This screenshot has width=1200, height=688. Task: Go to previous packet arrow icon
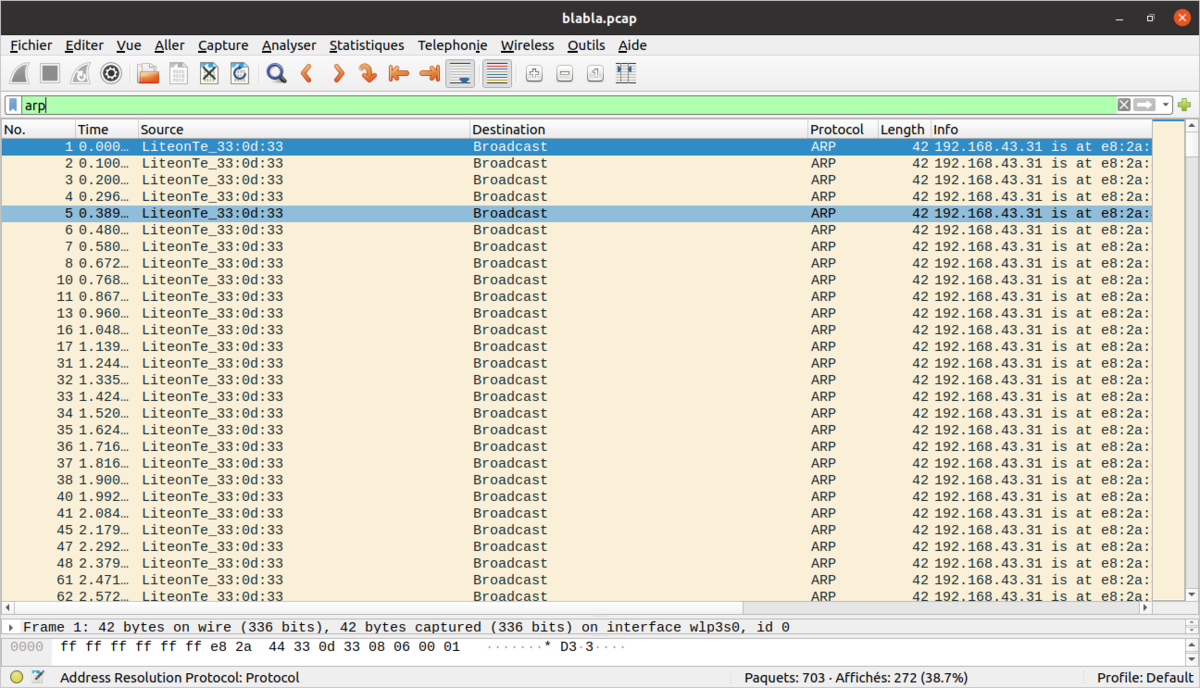click(307, 73)
